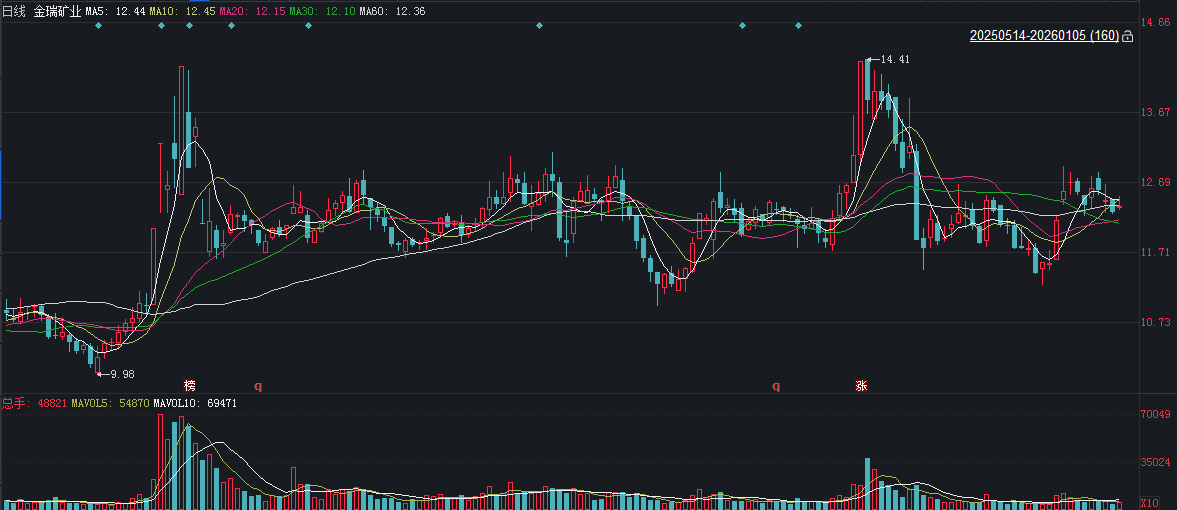The image size is (1177, 510).
Task: Click the 14.41 high price annotation
Action: 894,60
